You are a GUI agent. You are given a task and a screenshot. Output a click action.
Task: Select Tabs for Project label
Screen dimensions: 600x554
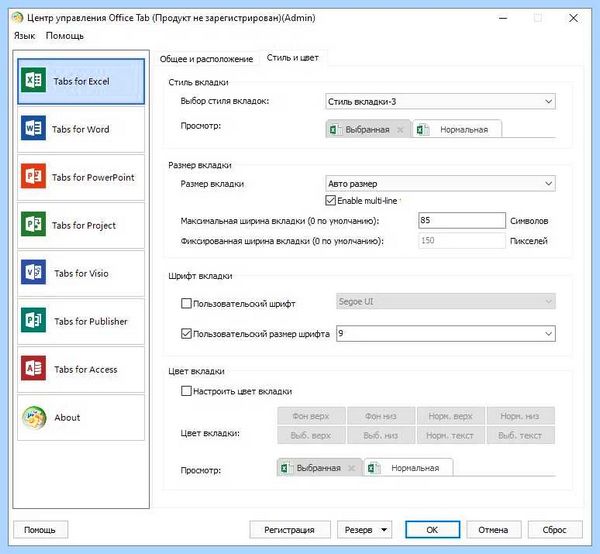(x=84, y=226)
